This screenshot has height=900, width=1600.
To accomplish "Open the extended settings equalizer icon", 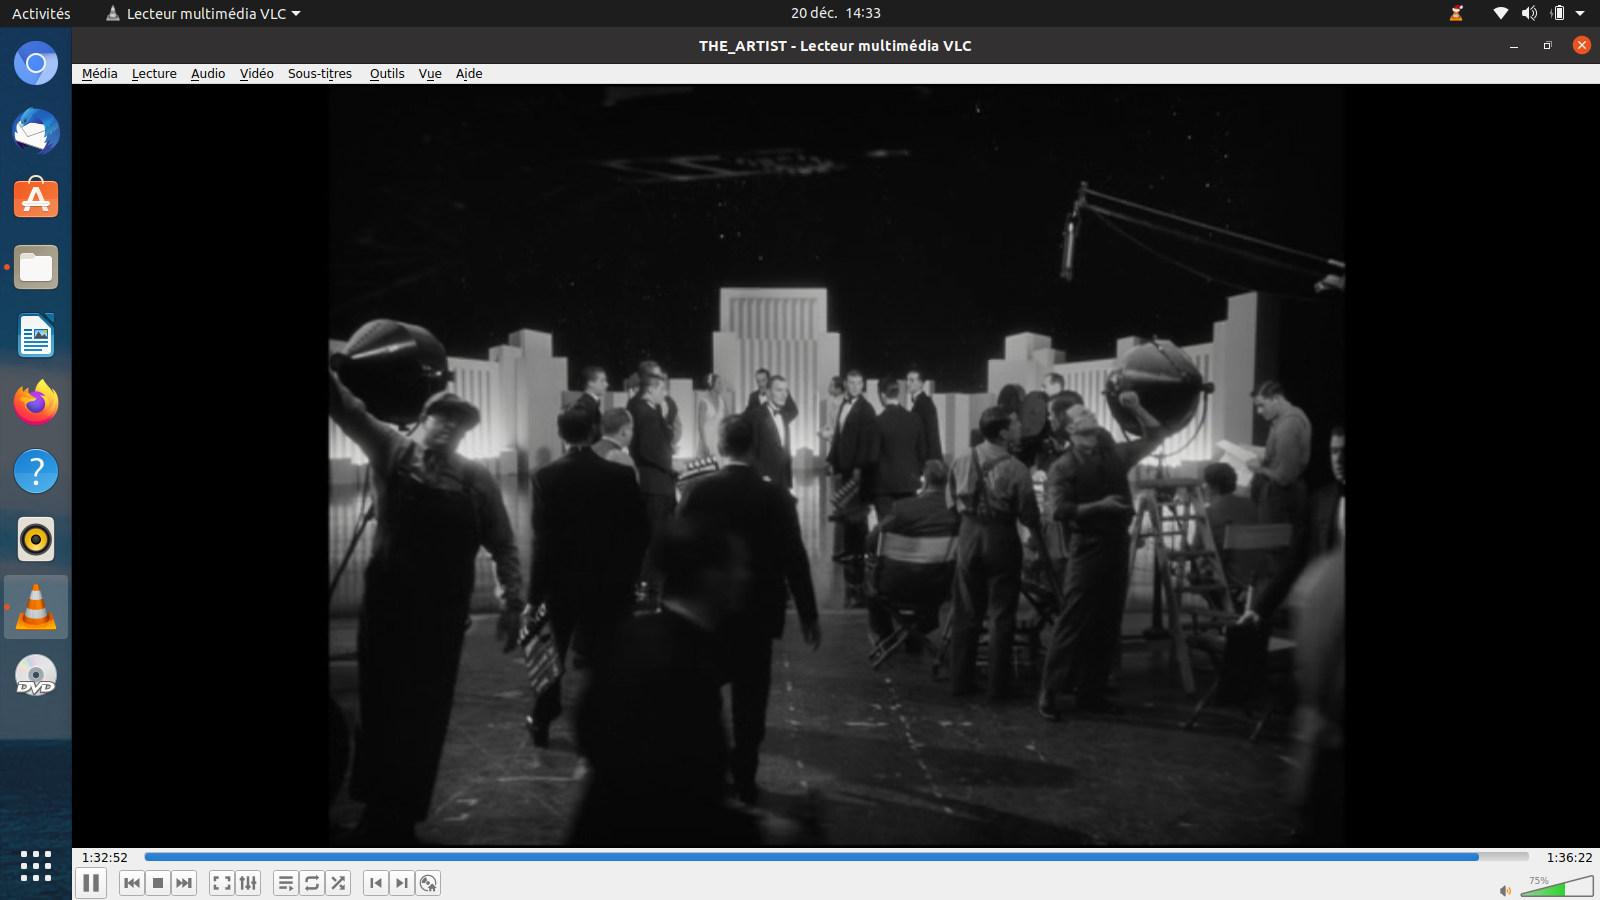I will coord(248,883).
